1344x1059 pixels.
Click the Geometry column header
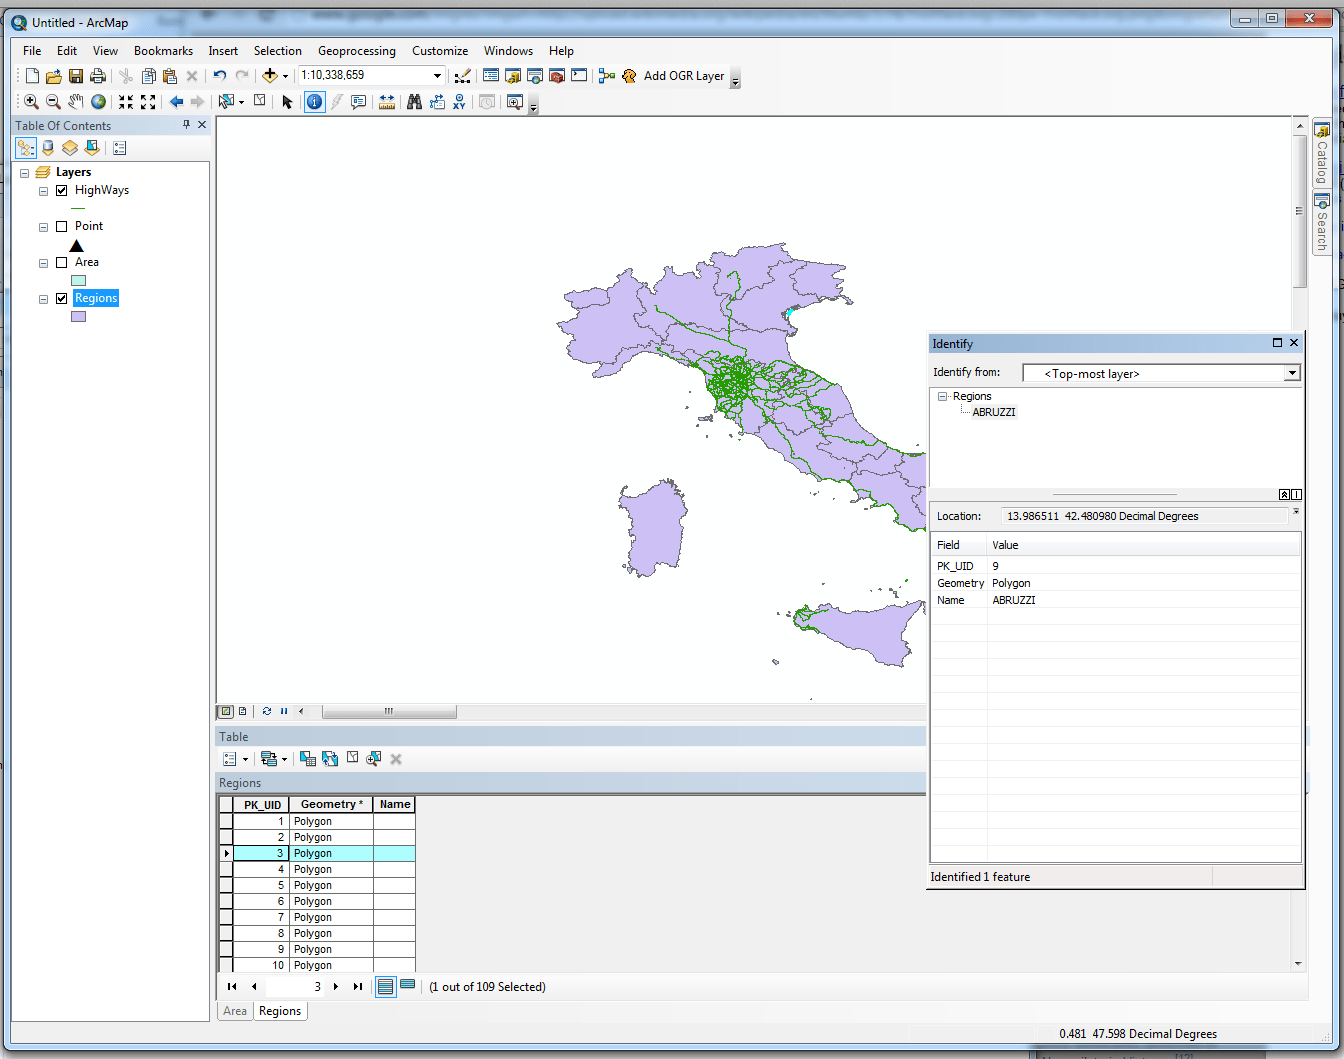331,805
